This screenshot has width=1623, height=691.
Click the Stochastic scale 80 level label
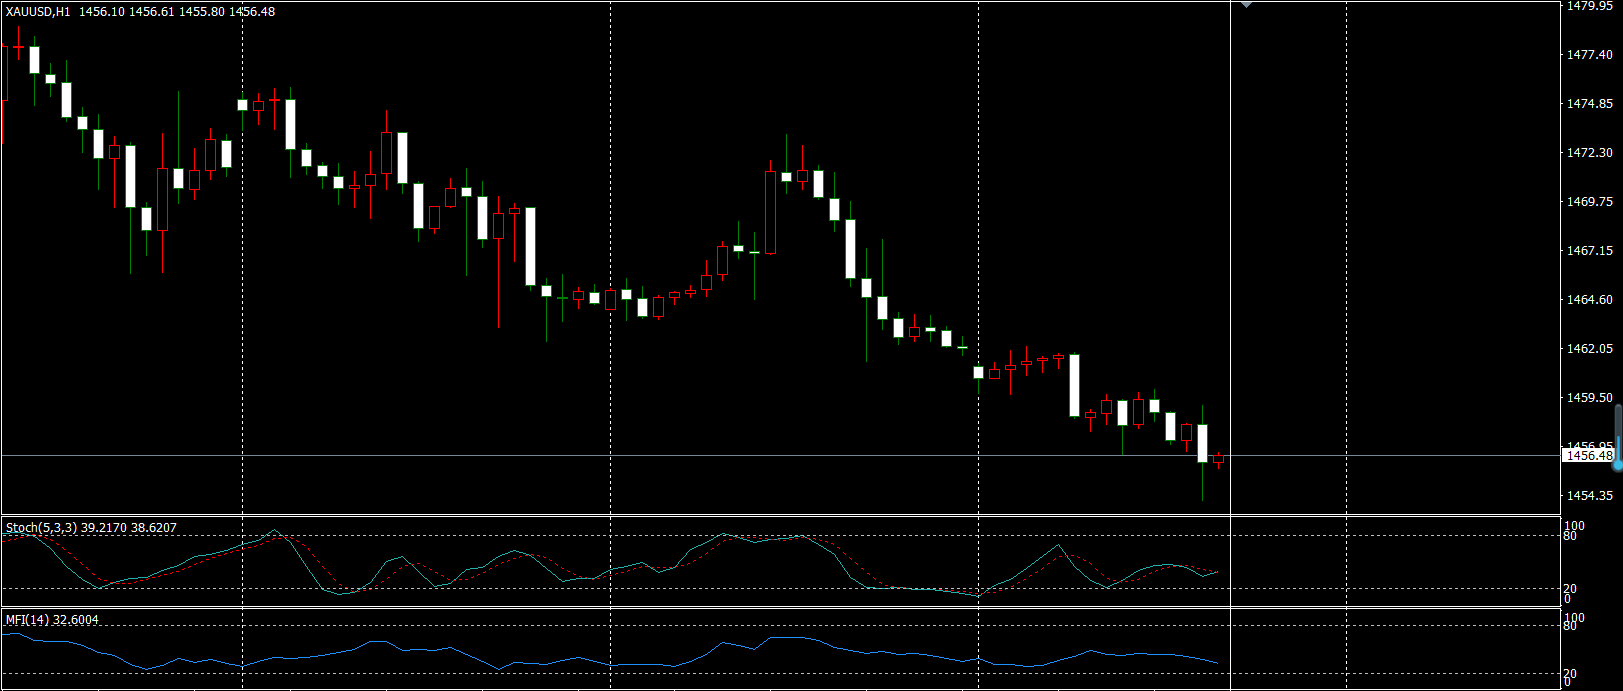click(x=1570, y=536)
